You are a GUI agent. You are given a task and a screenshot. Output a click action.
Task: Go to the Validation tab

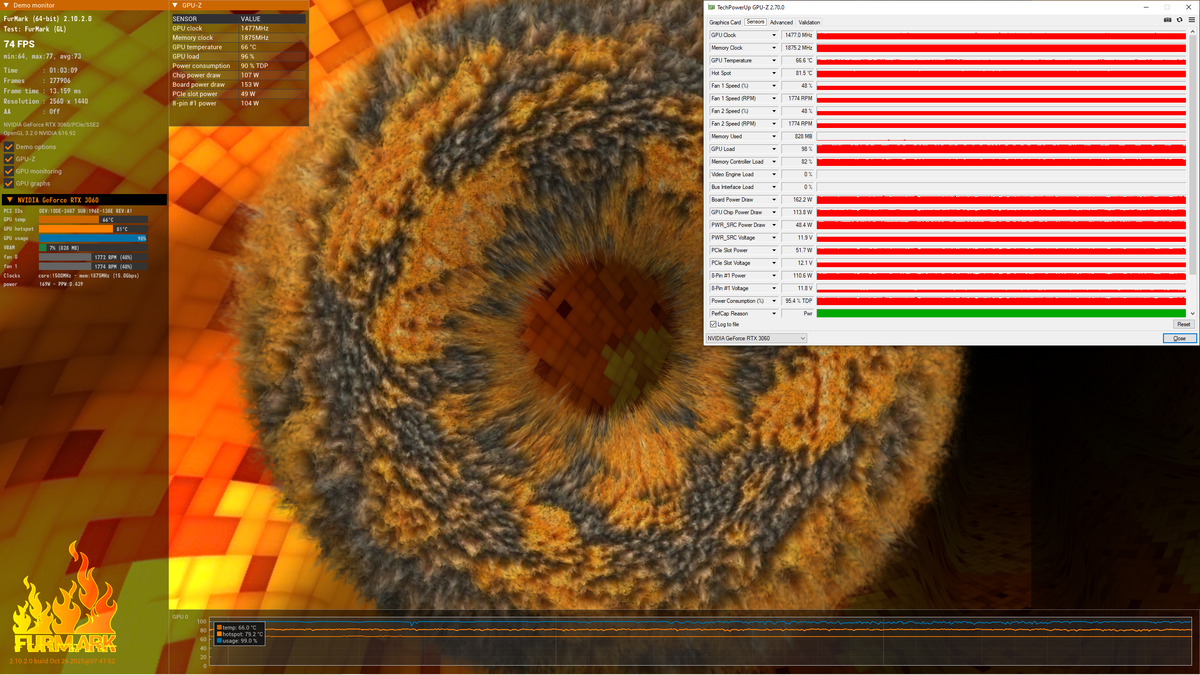(x=809, y=22)
